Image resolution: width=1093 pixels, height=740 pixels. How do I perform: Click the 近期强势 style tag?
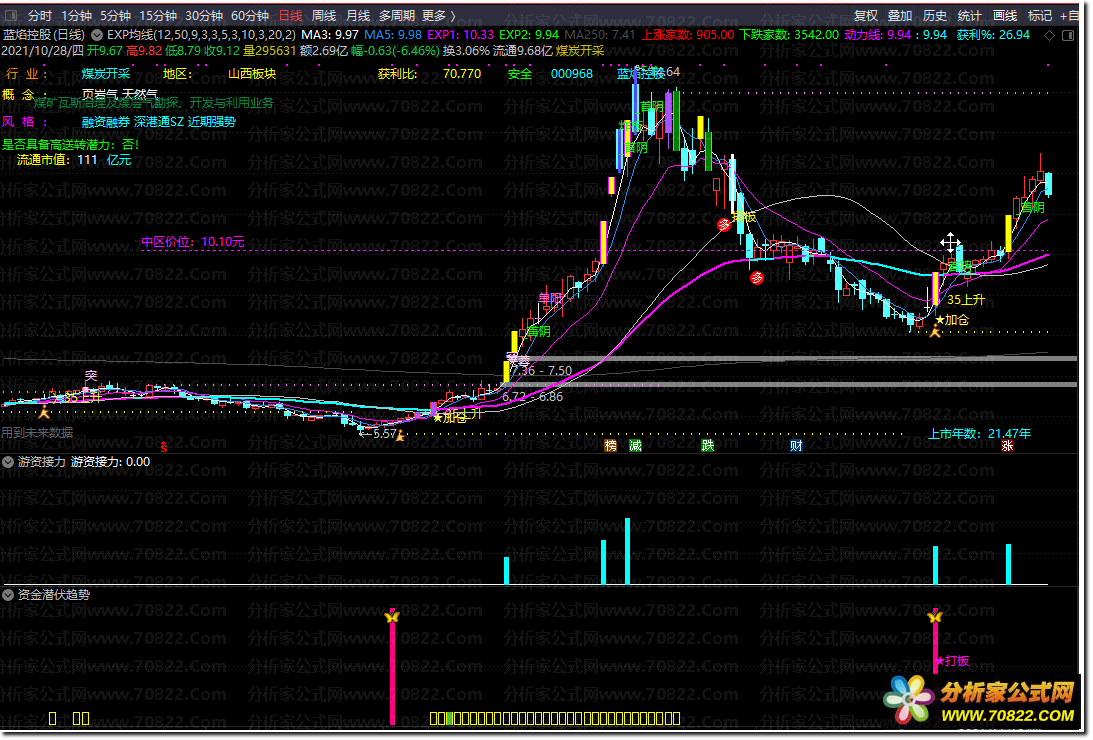[212, 122]
